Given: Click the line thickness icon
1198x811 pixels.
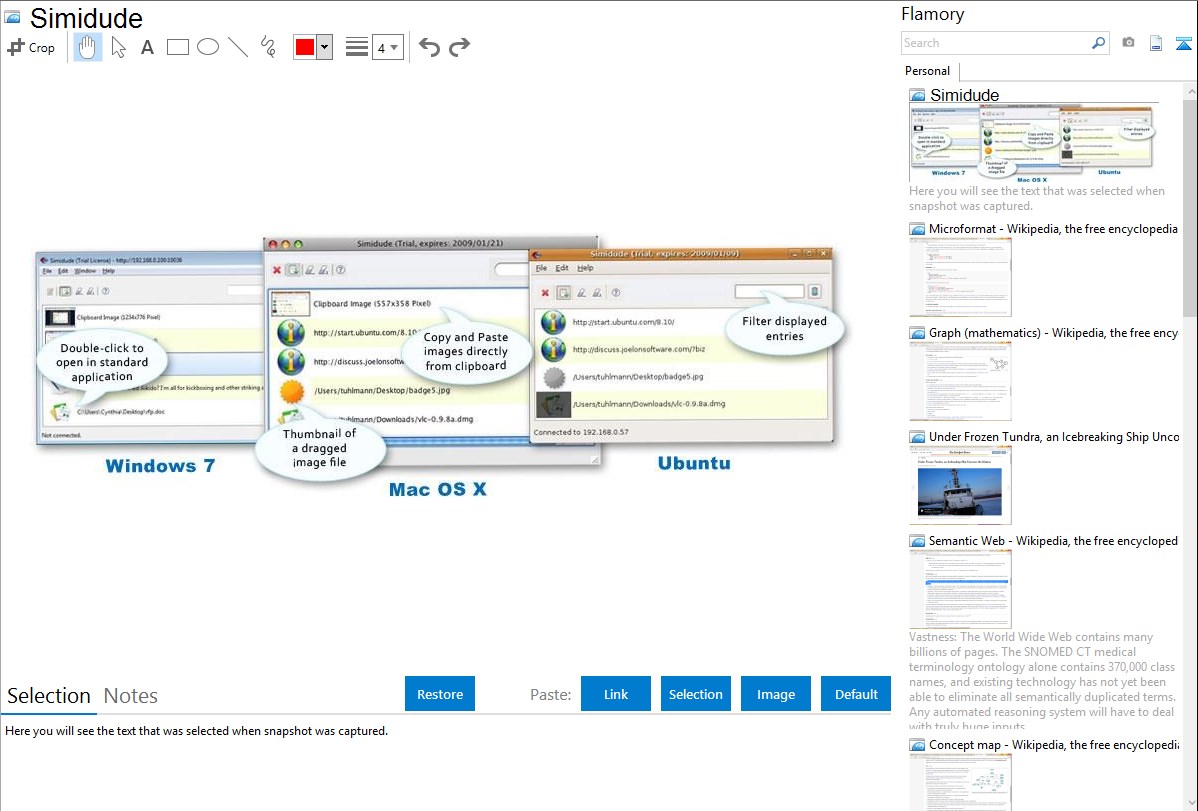Looking at the screenshot, I should (x=356, y=47).
